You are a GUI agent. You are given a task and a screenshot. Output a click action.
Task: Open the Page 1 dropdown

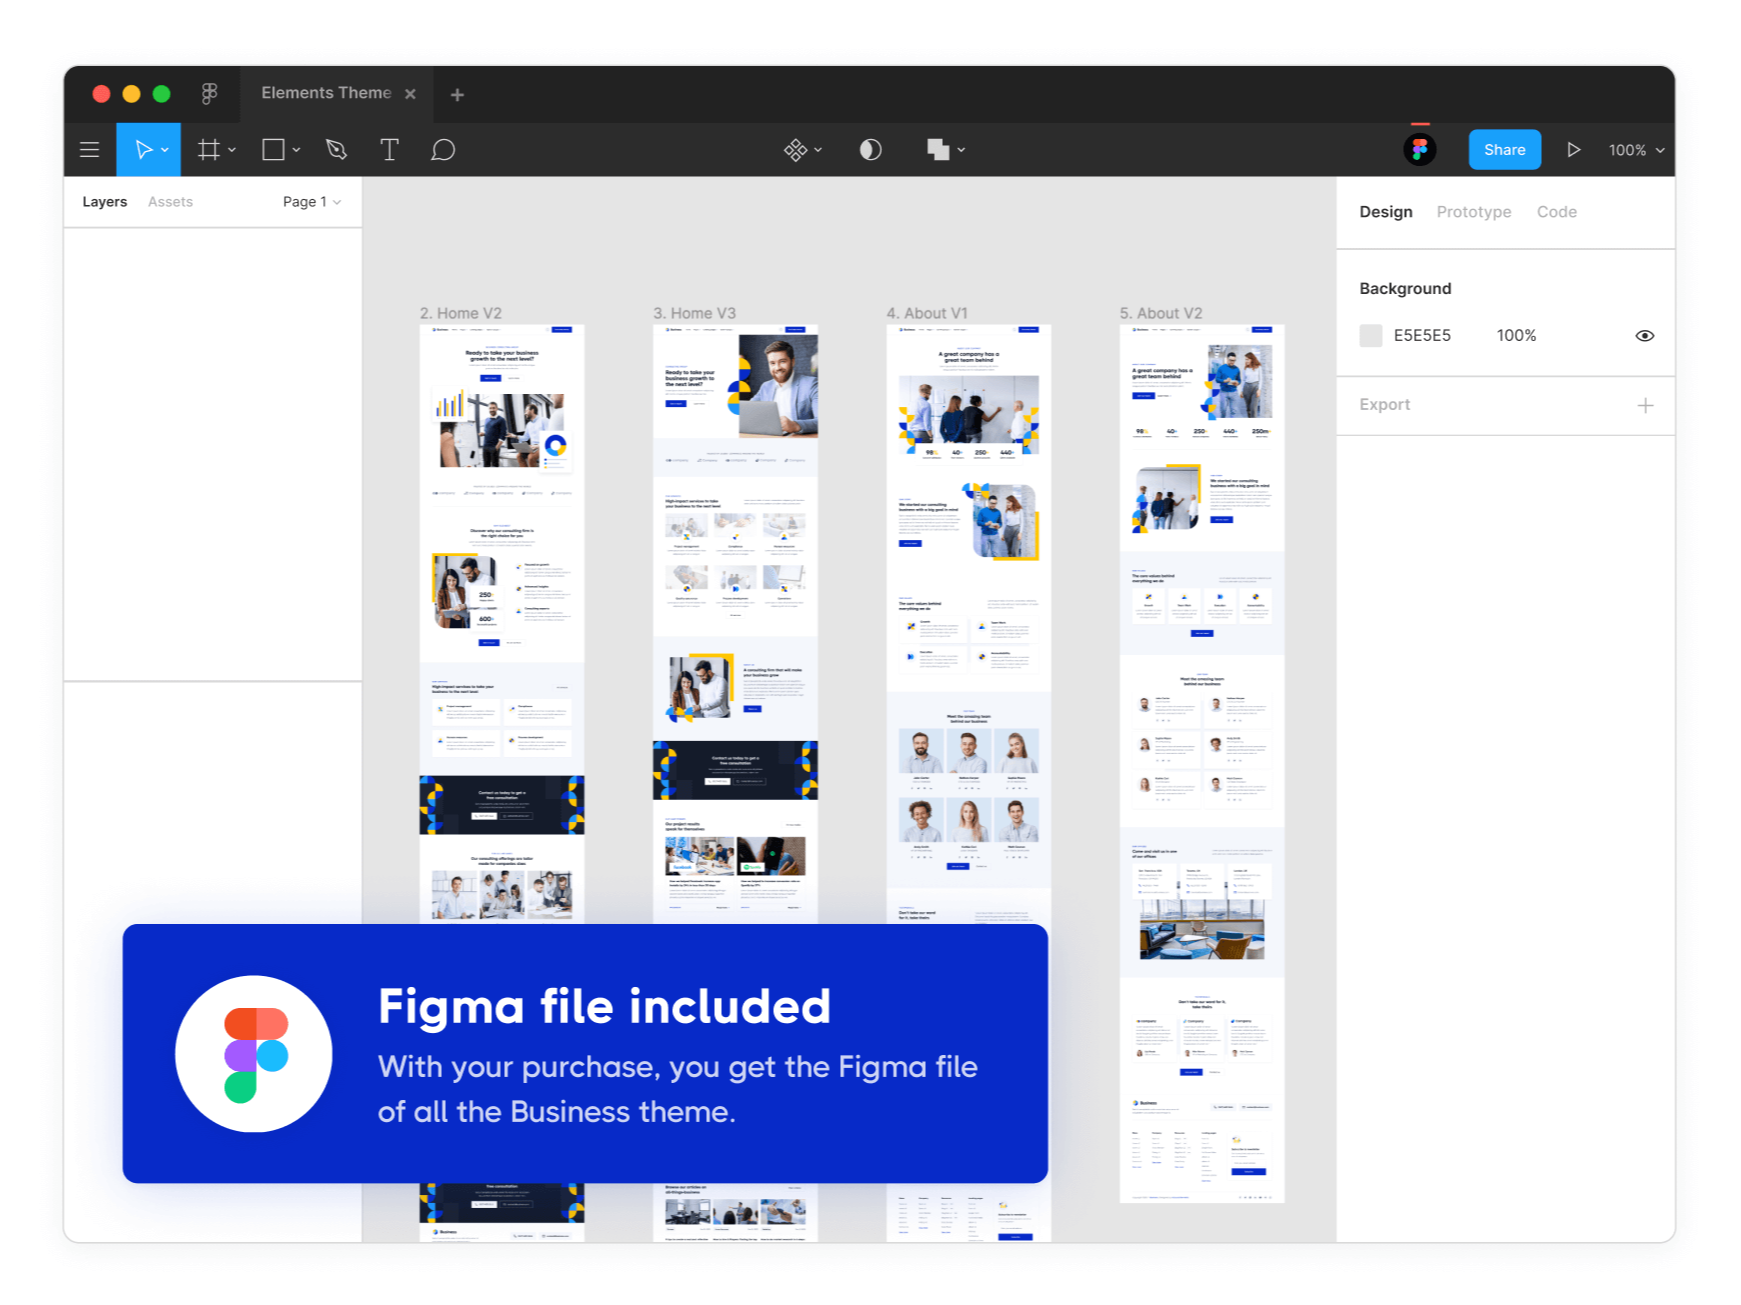[x=310, y=201]
